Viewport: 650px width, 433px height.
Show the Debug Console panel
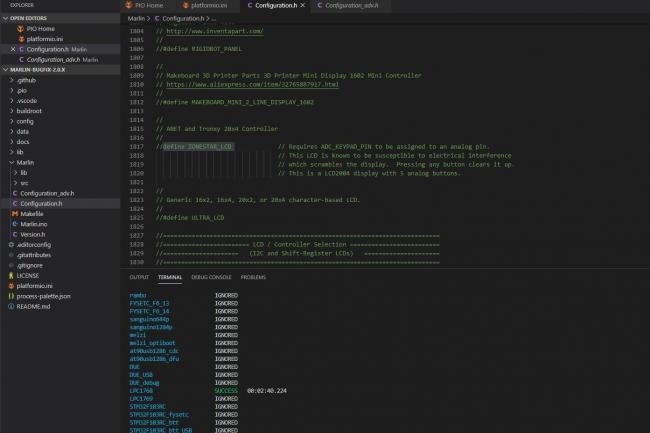(x=211, y=277)
